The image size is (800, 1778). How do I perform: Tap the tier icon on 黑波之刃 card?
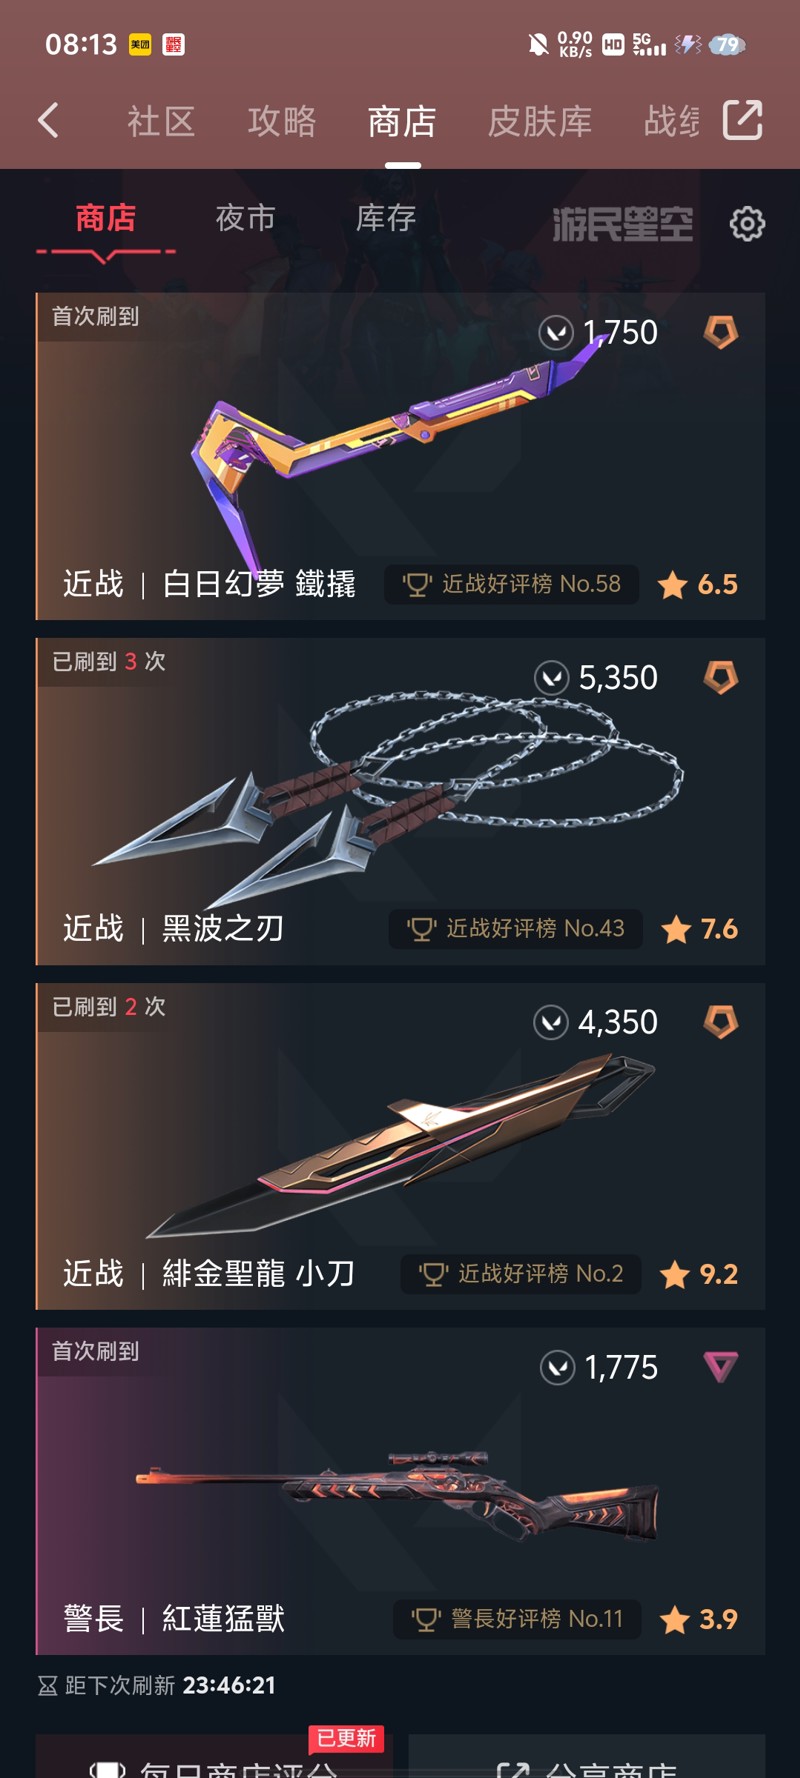pos(720,677)
